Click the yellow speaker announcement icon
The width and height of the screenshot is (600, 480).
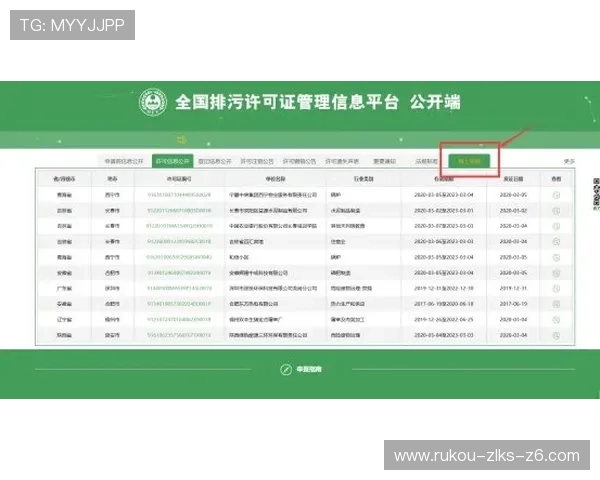click(x=182, y=140)
